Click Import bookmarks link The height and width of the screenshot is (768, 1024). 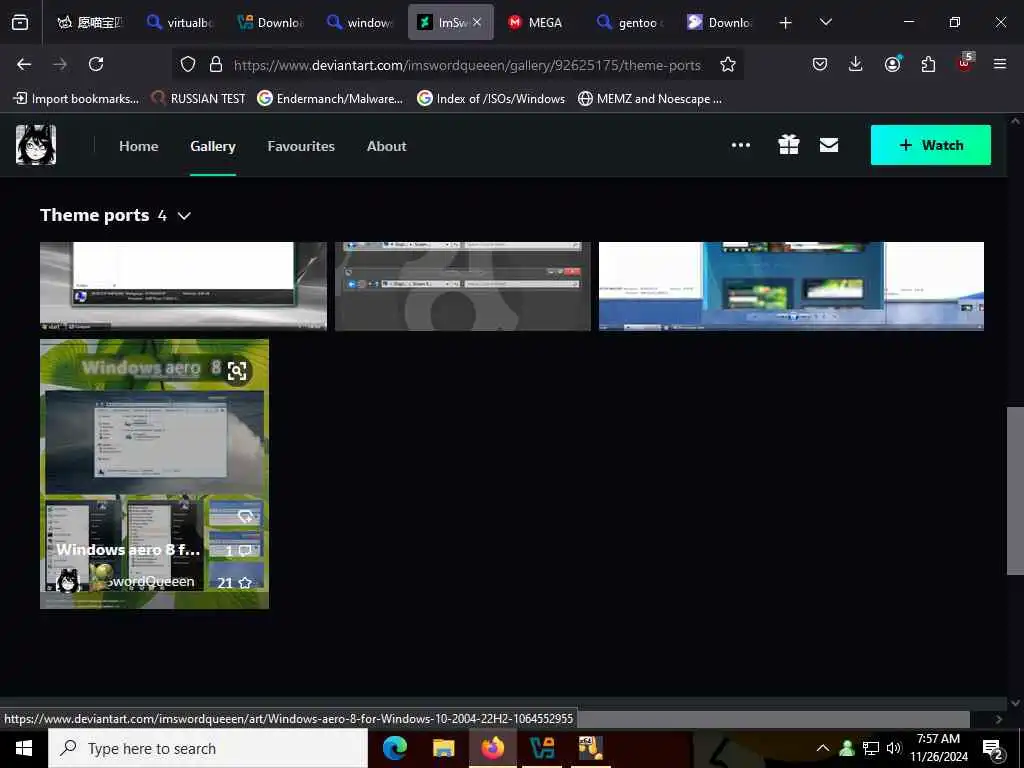[76, 99]
